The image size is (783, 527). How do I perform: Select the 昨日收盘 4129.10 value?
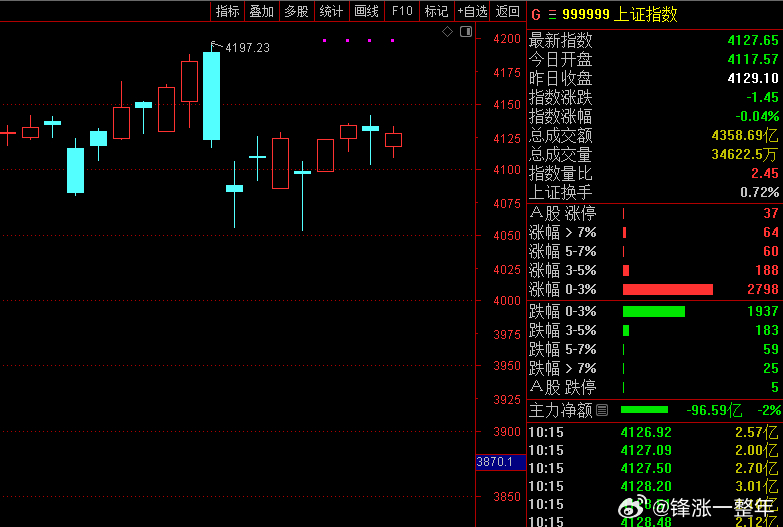pos(753,78)
